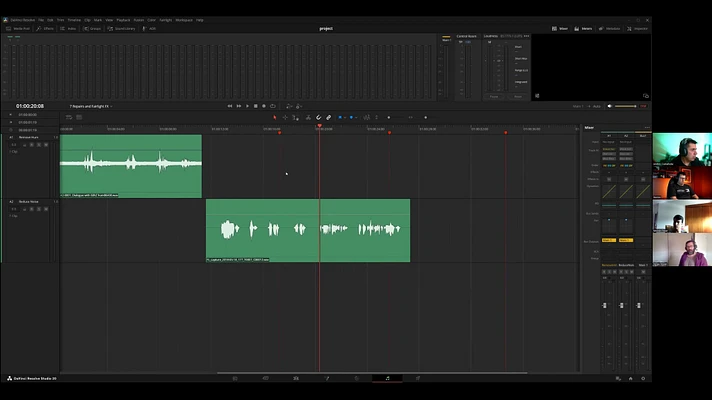Screen dimensions: 712x400
Task: Open the Effects library panel
Action: coord(45,29)
